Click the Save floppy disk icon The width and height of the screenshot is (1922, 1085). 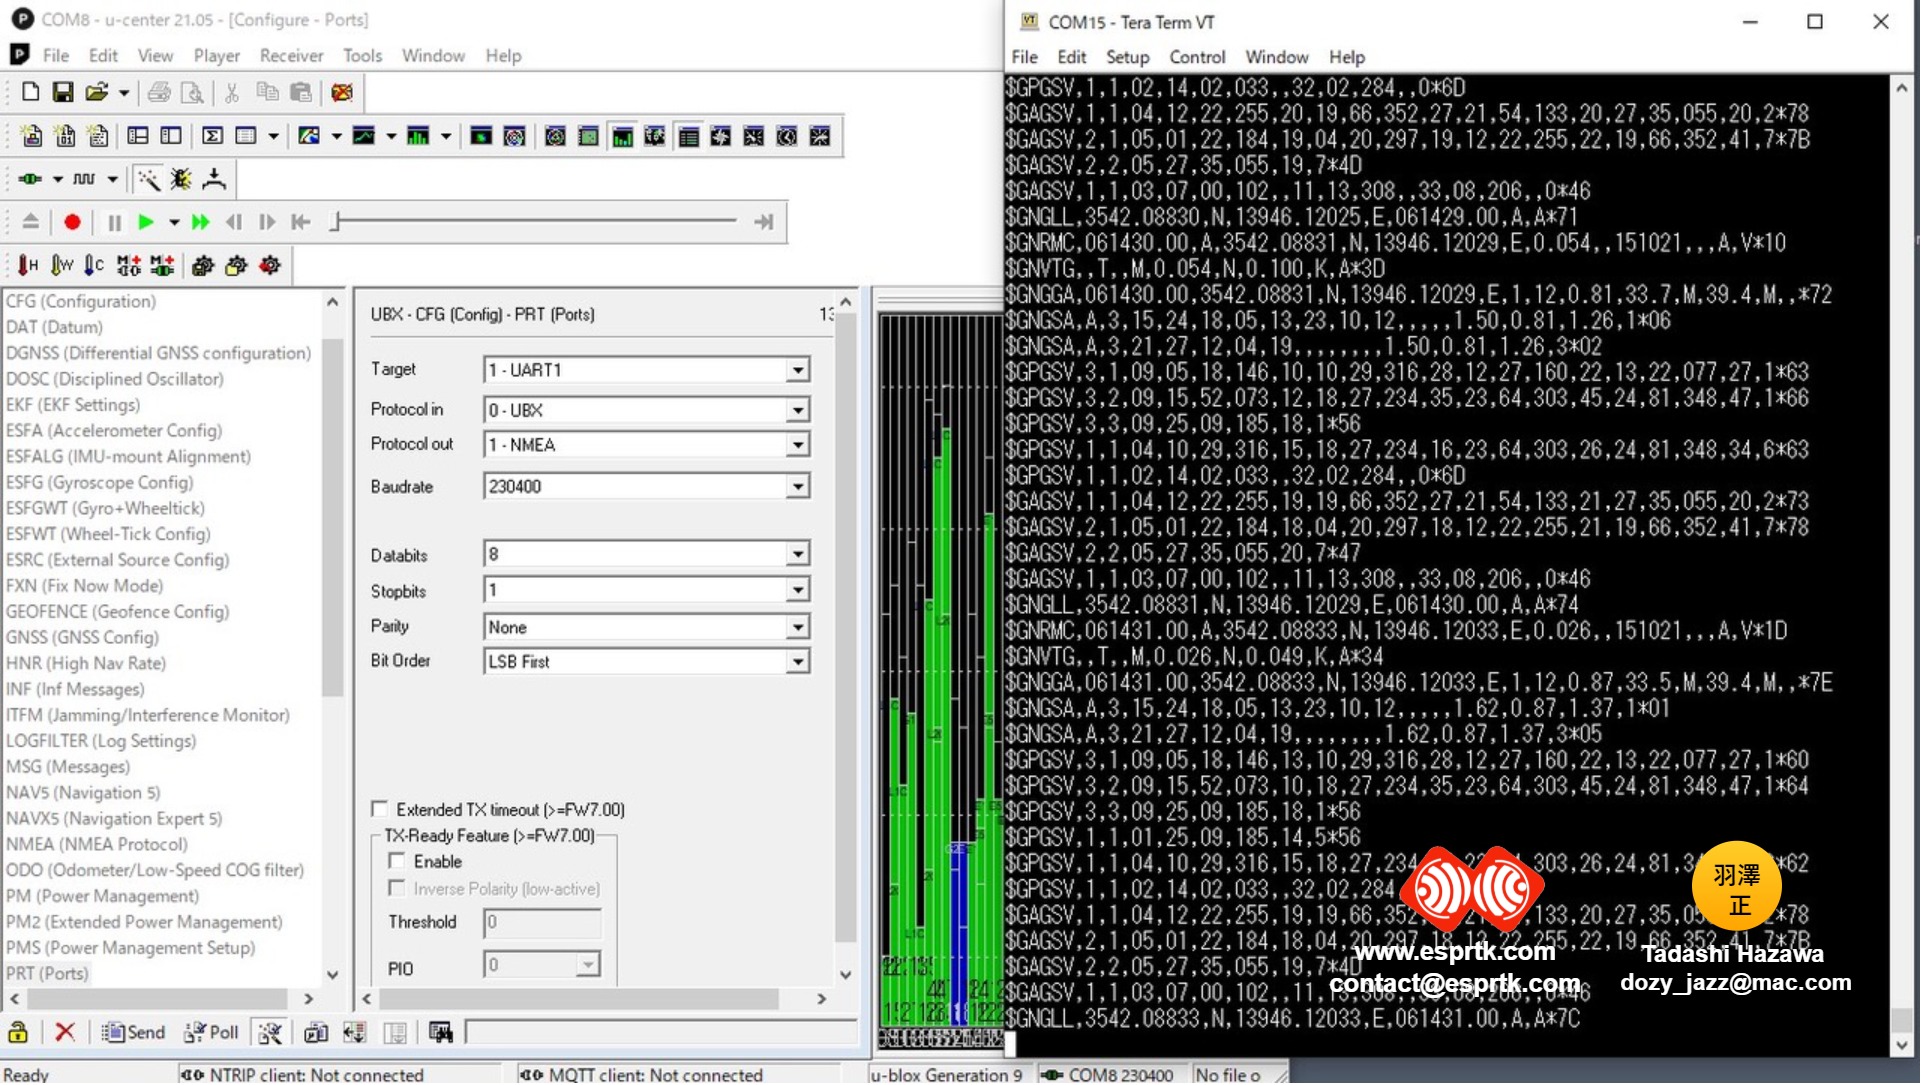pyautogui.click(x=63, y=93)
